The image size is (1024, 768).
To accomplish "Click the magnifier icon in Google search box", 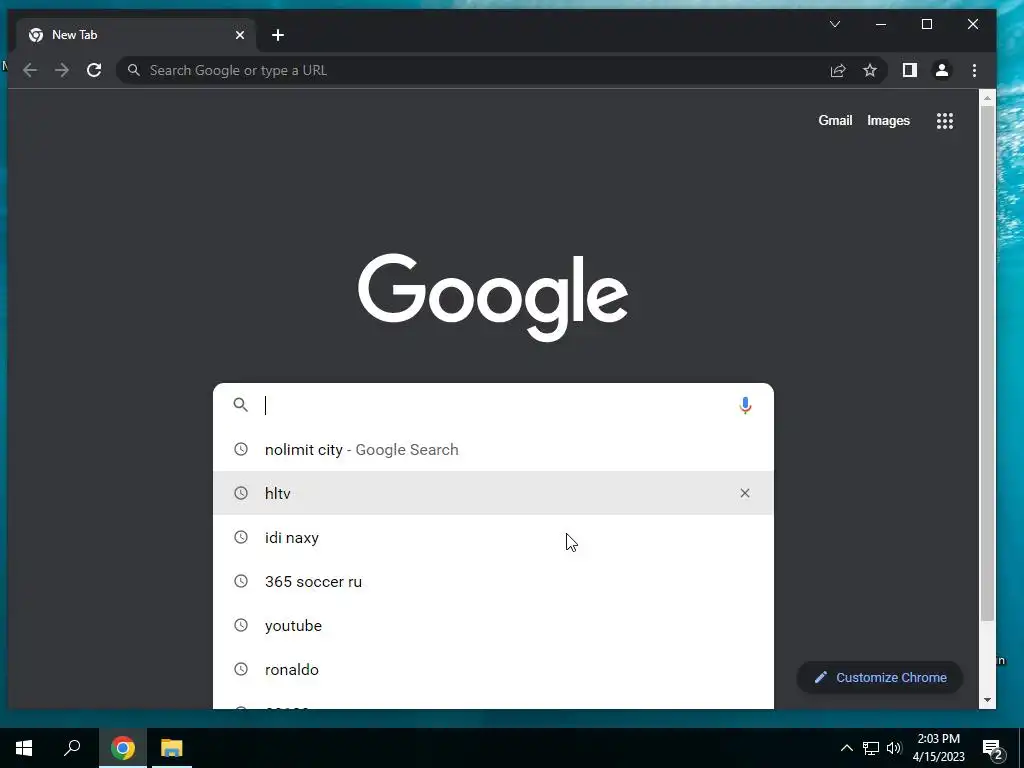I will click(x=240, y=405).
